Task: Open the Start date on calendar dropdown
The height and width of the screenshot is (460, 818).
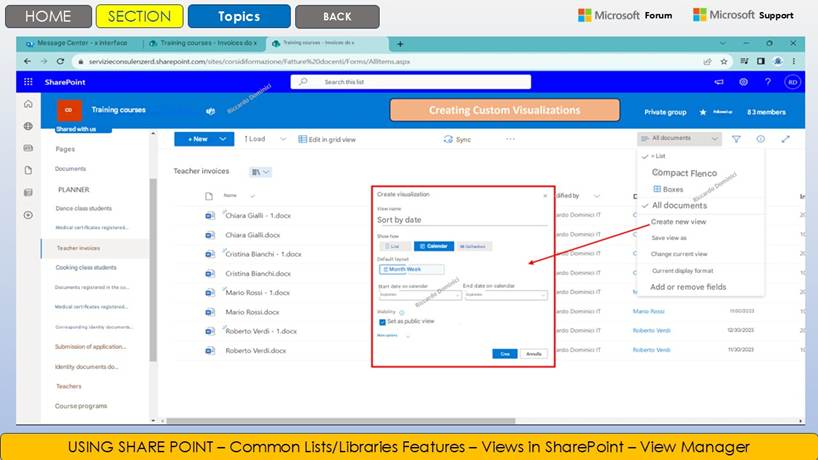Action: pos(420,295)
